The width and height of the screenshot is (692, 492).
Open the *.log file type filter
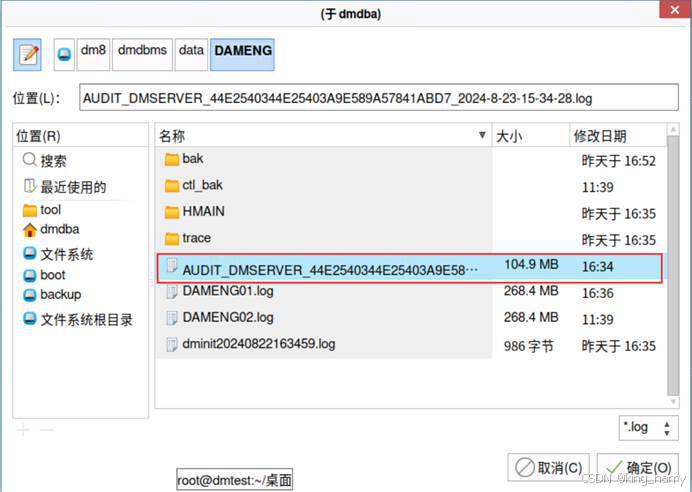[648, 428]
